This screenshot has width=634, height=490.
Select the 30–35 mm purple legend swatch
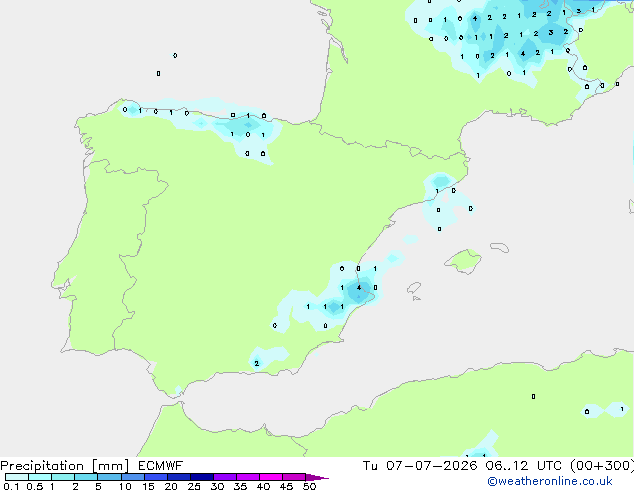224,477
